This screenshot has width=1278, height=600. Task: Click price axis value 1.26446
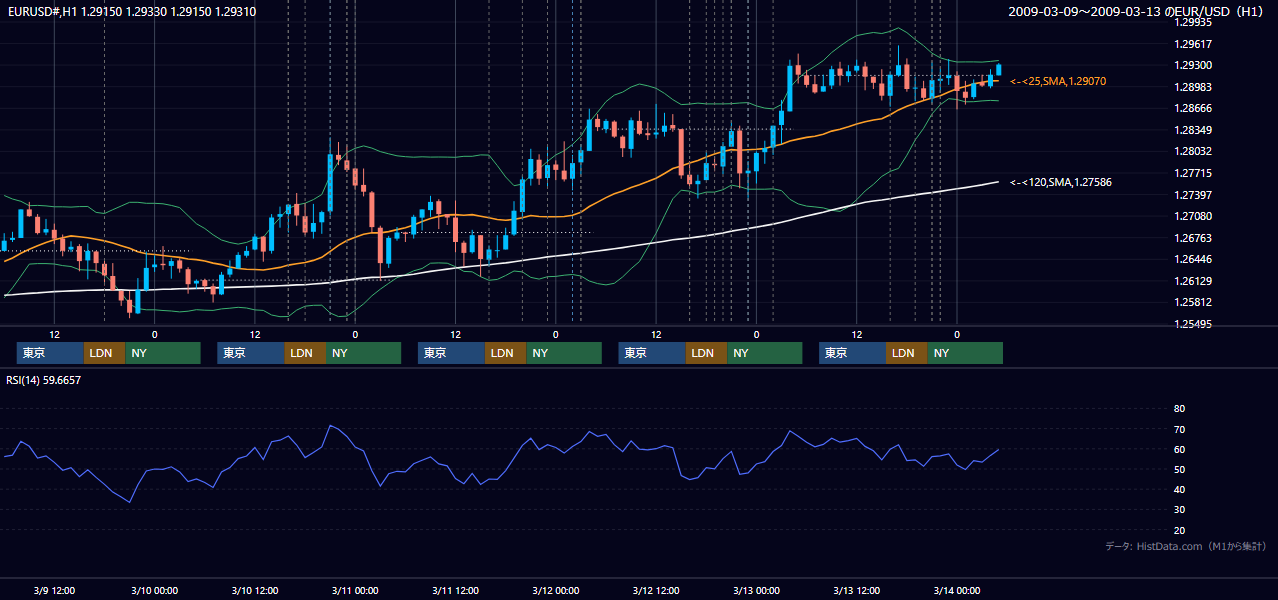[1193, 259]
